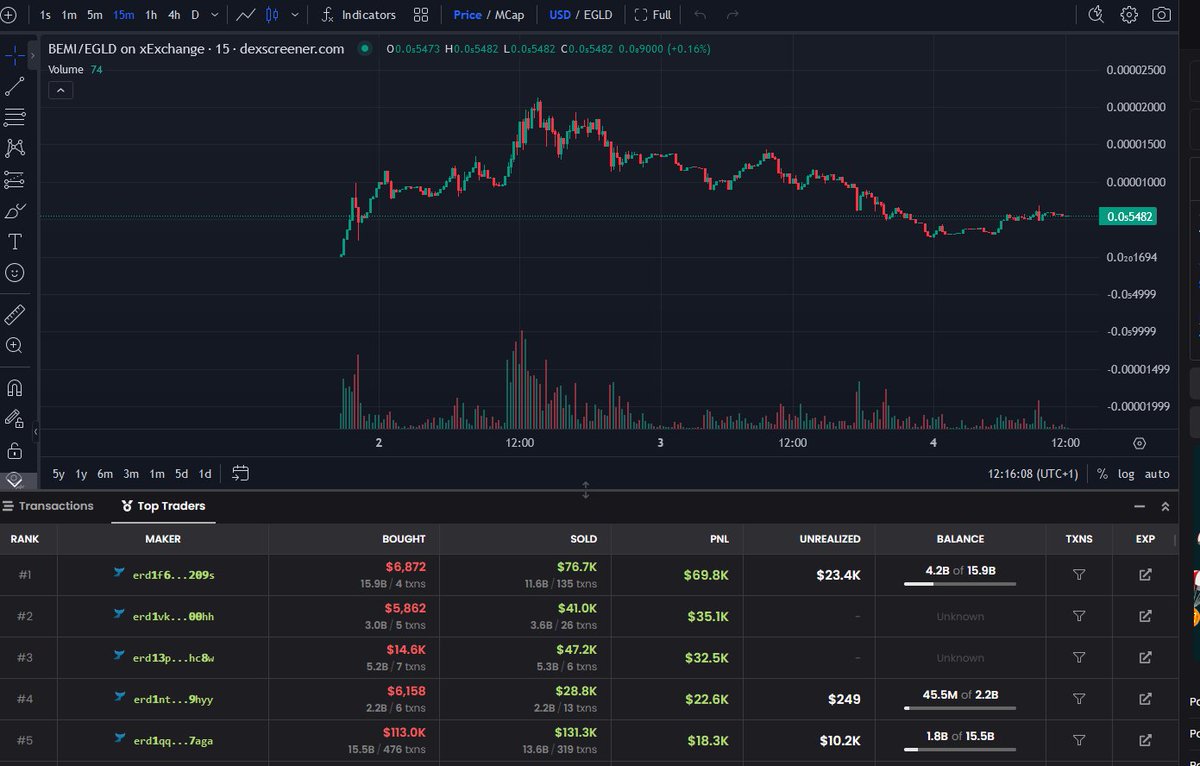1200x766 pixels.
Task: Filter transactions of erd1f6...209s
Action: 1079,575
